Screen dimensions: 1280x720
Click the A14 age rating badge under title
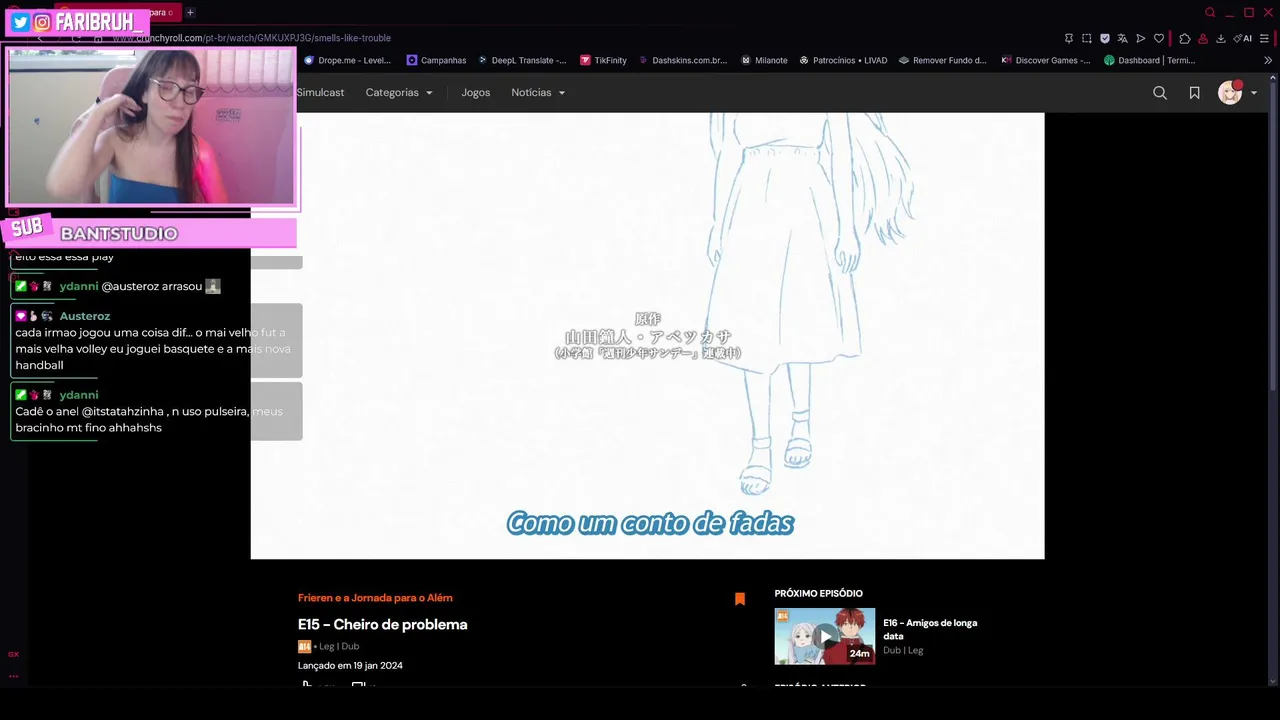(304, 647)
